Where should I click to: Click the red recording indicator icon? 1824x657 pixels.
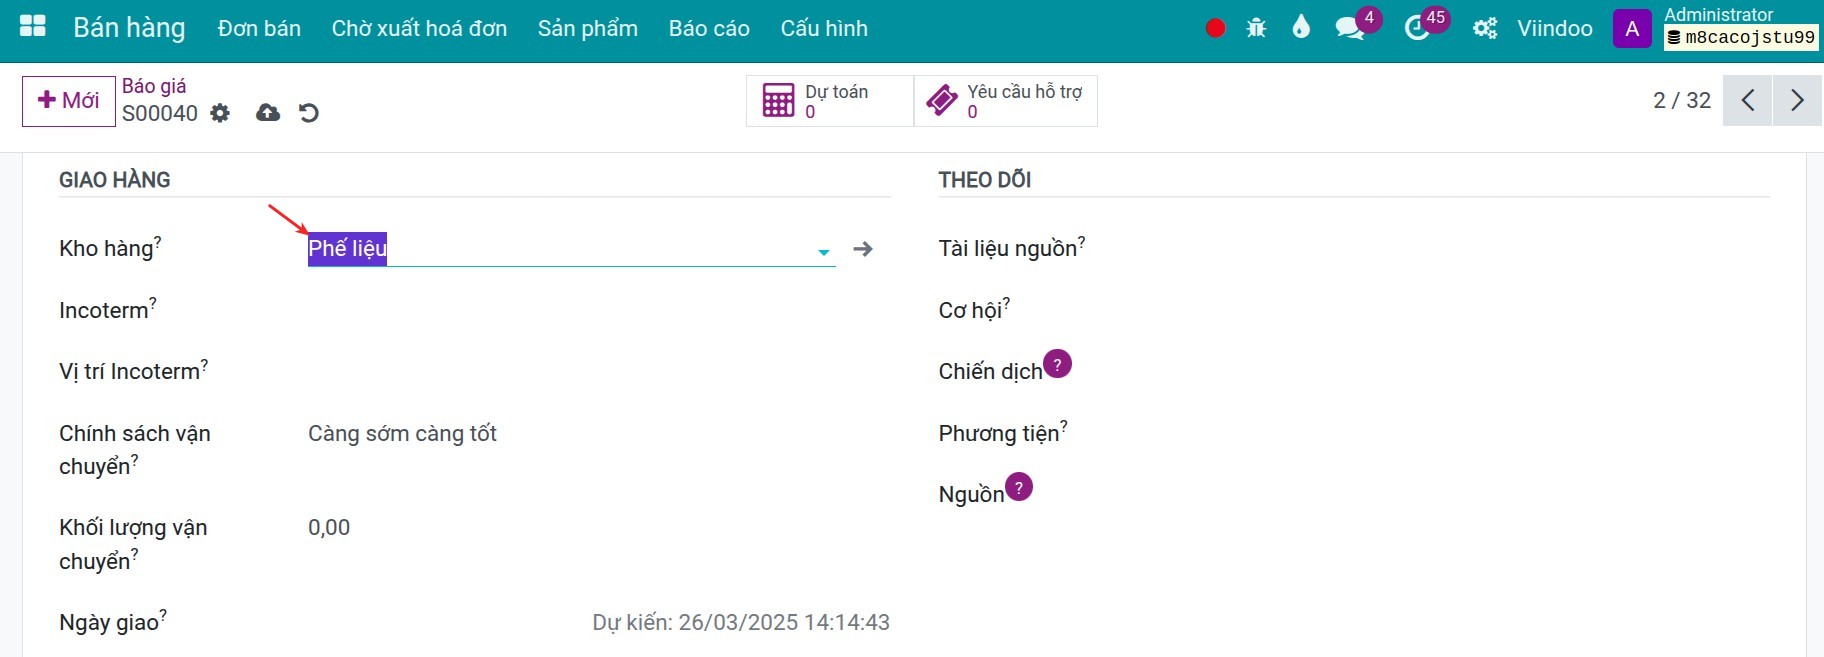pos(1215,28)
